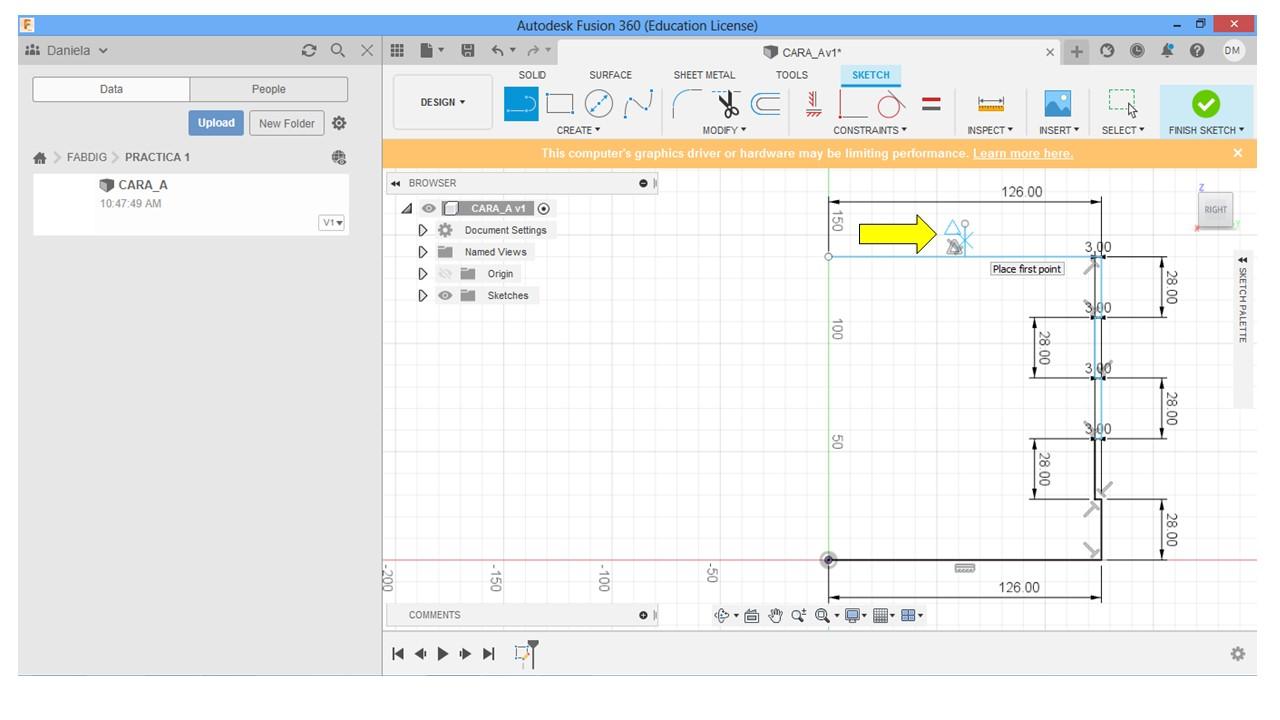Click the Upload button

216,123
